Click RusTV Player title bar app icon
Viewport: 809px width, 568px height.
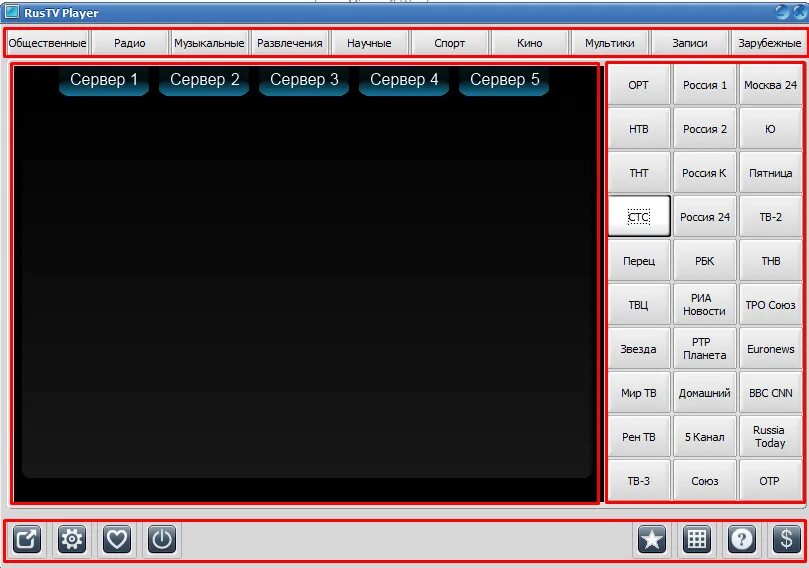pos(11,12)
